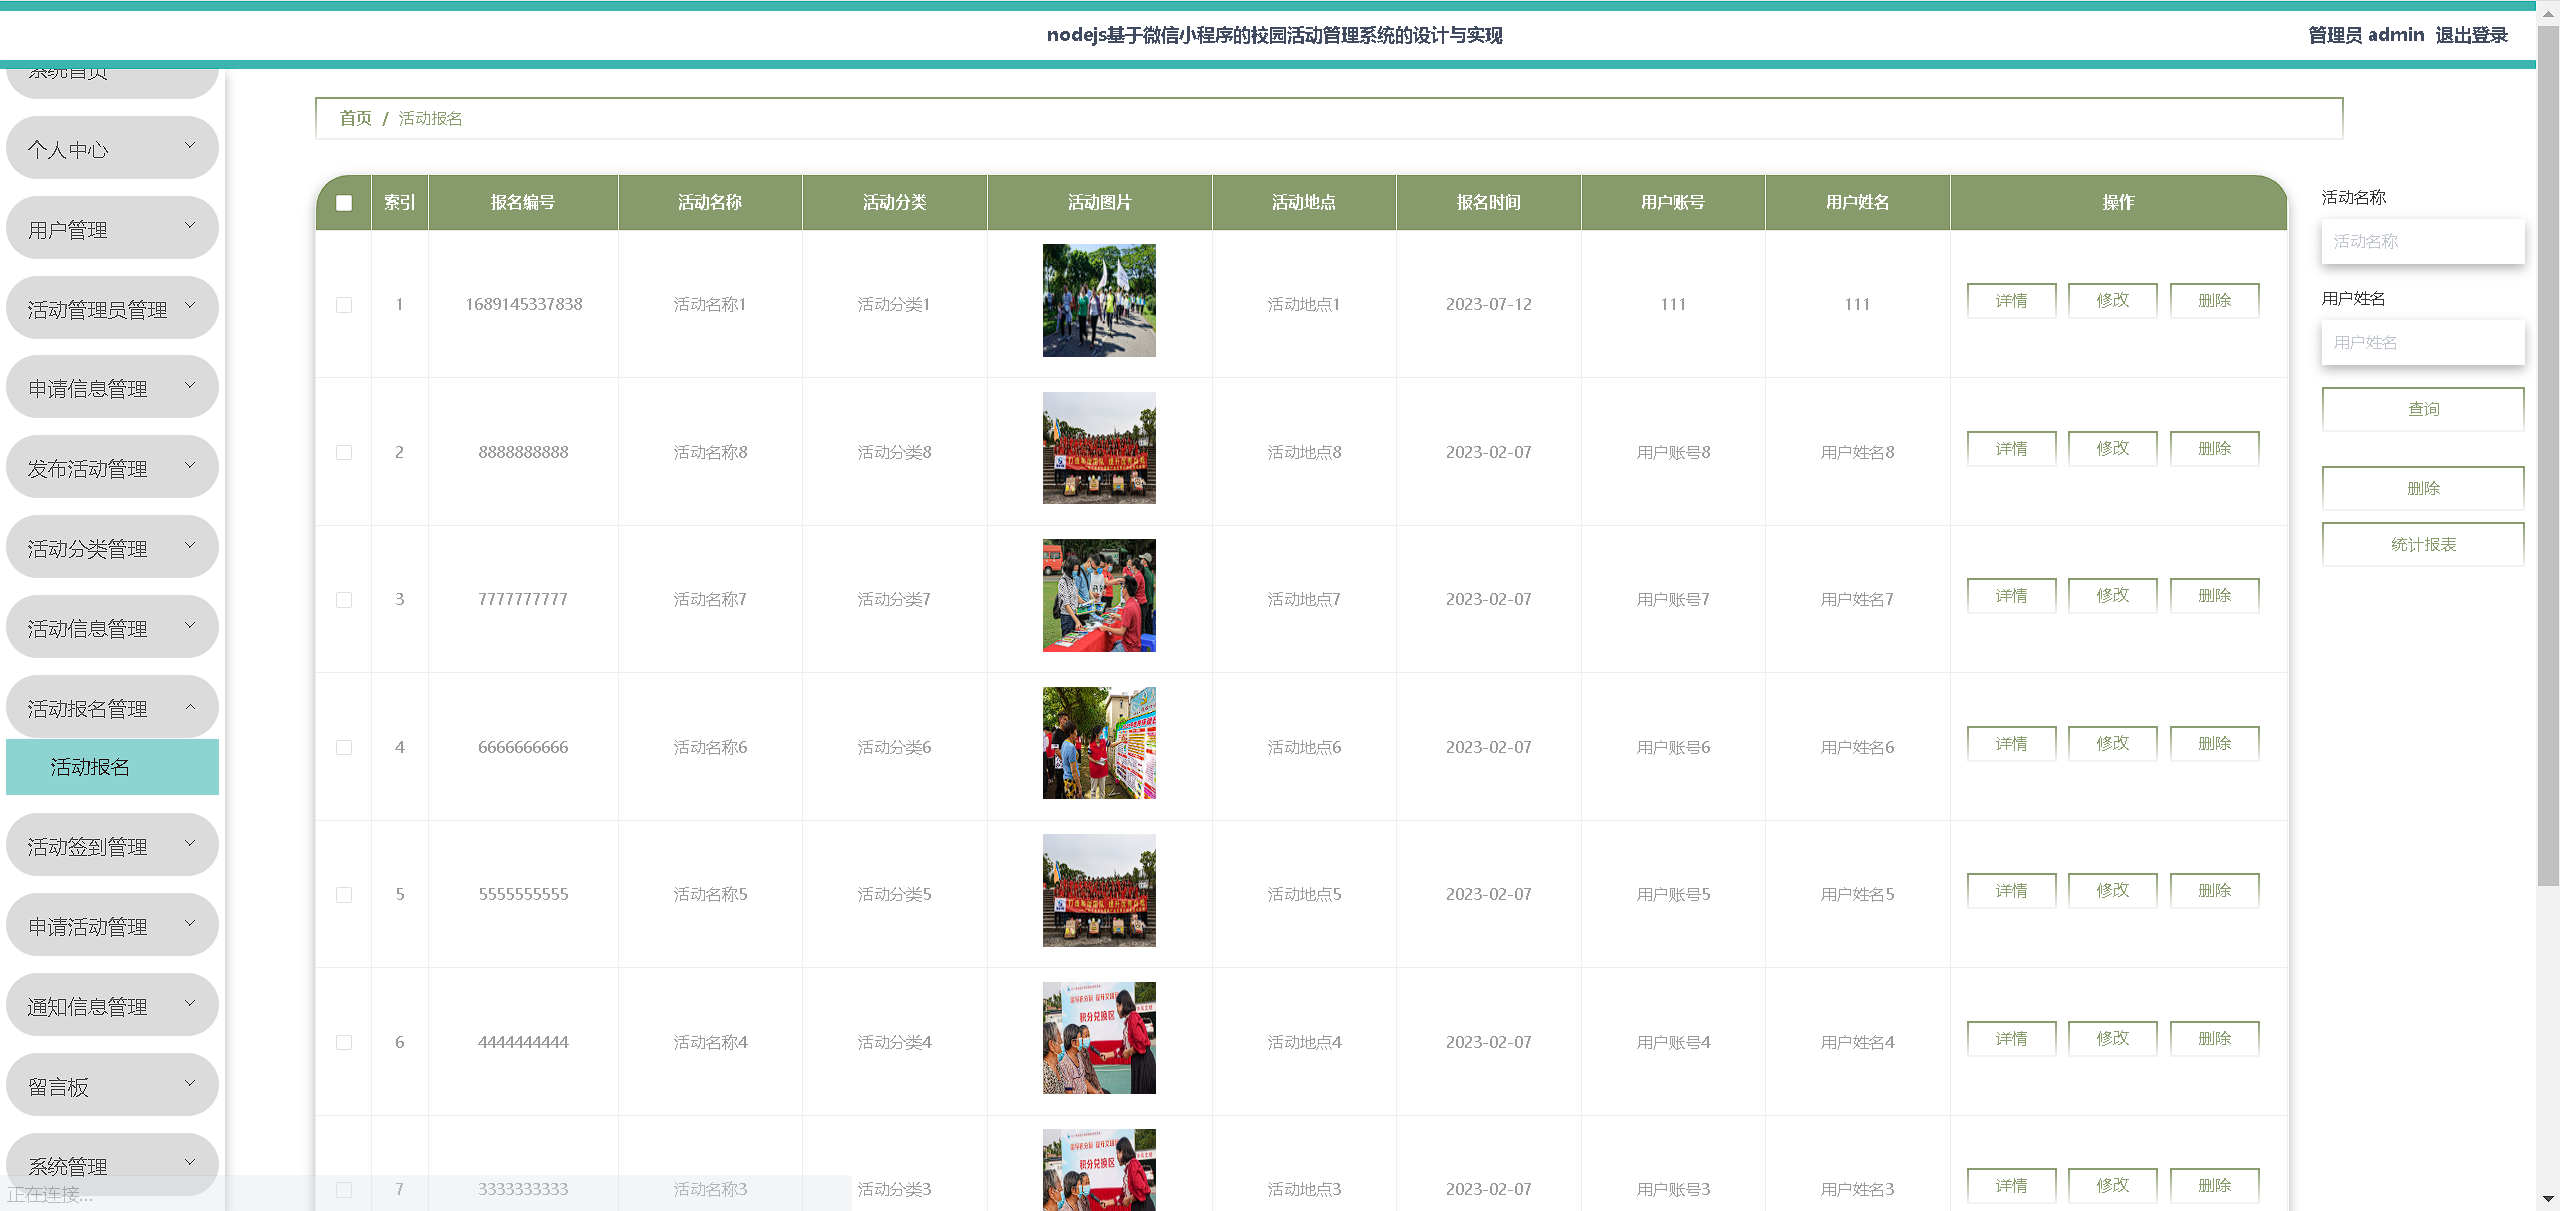The height and width of the screenshot is (1211, 2560).
Task: Expand the 个人中心 sidebar menu
Action: 111,149
